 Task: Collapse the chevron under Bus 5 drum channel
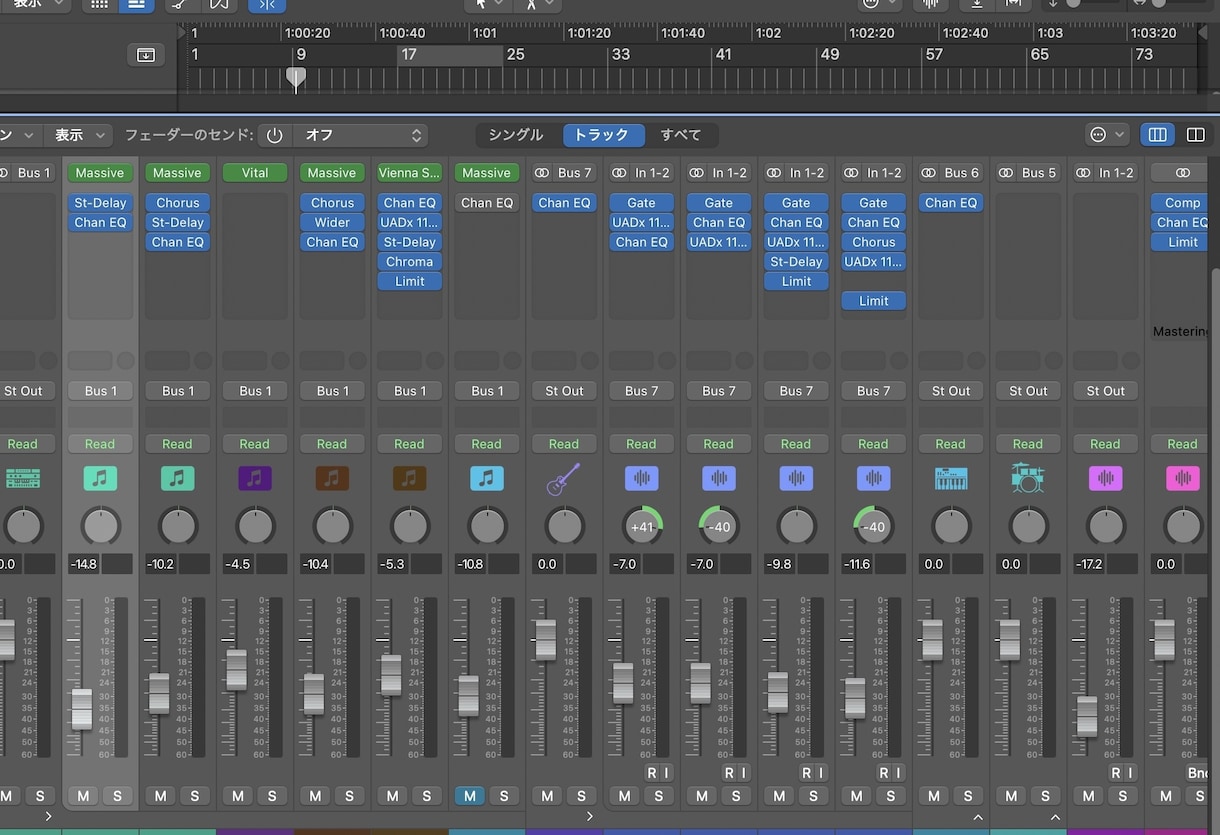(1054, 817)
